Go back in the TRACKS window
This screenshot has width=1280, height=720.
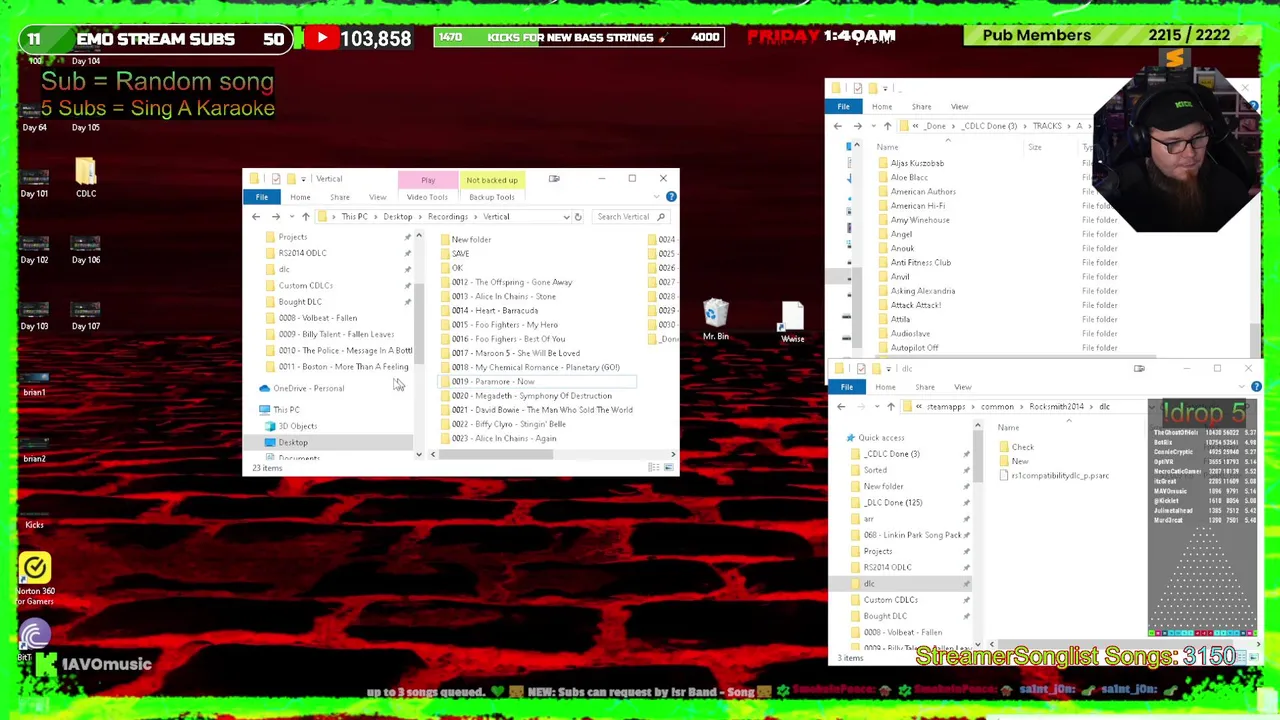point(838,126)
